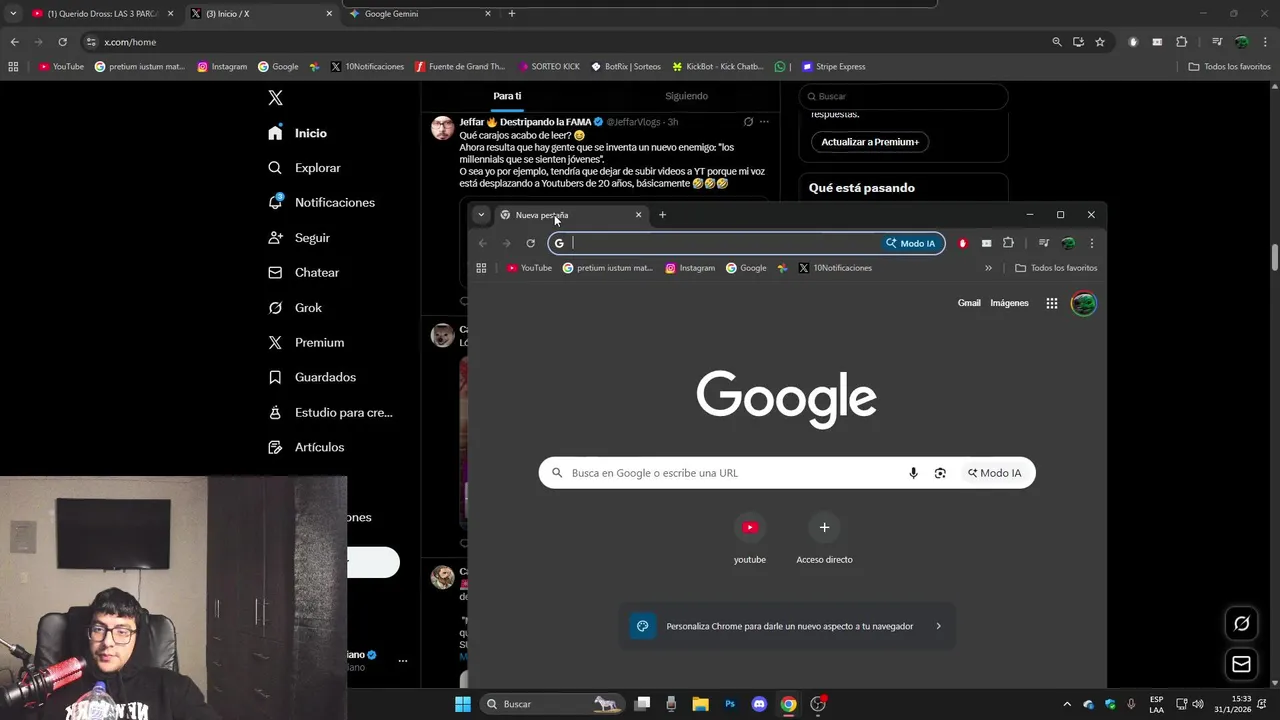Select the Nueva pestaña tab
The height and width of the screenshot is (720, 1280).
pyautogui.click(x=571, y=215)
